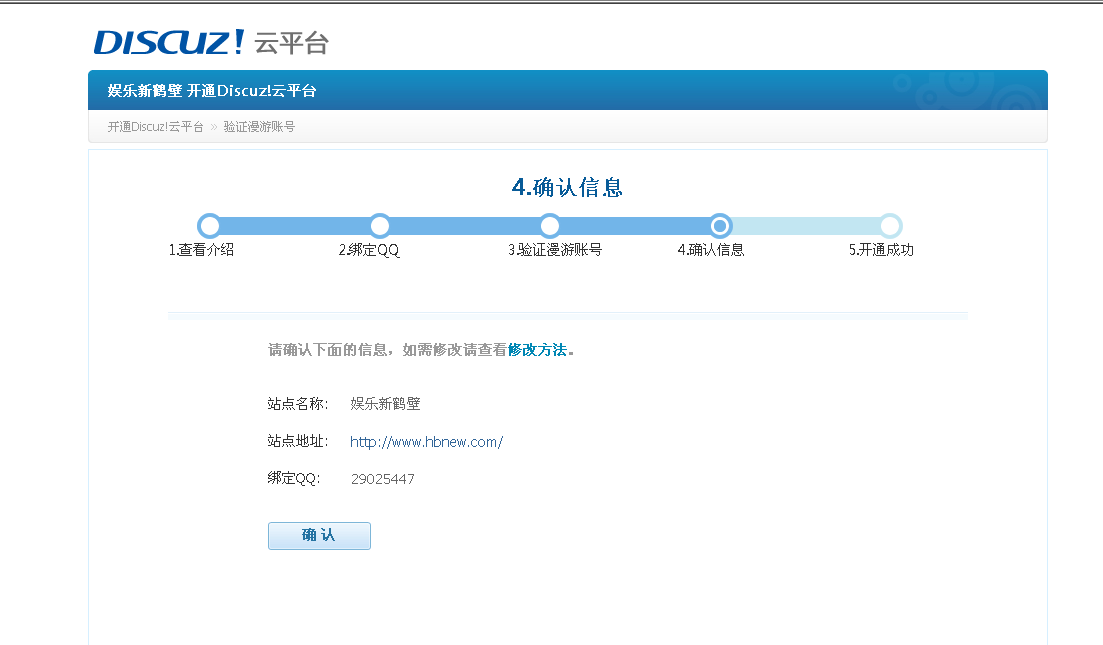Open the http://www.hbnew.com/ site link
The height and width of the screenshot is (645, 1103).
pos(426,442)
